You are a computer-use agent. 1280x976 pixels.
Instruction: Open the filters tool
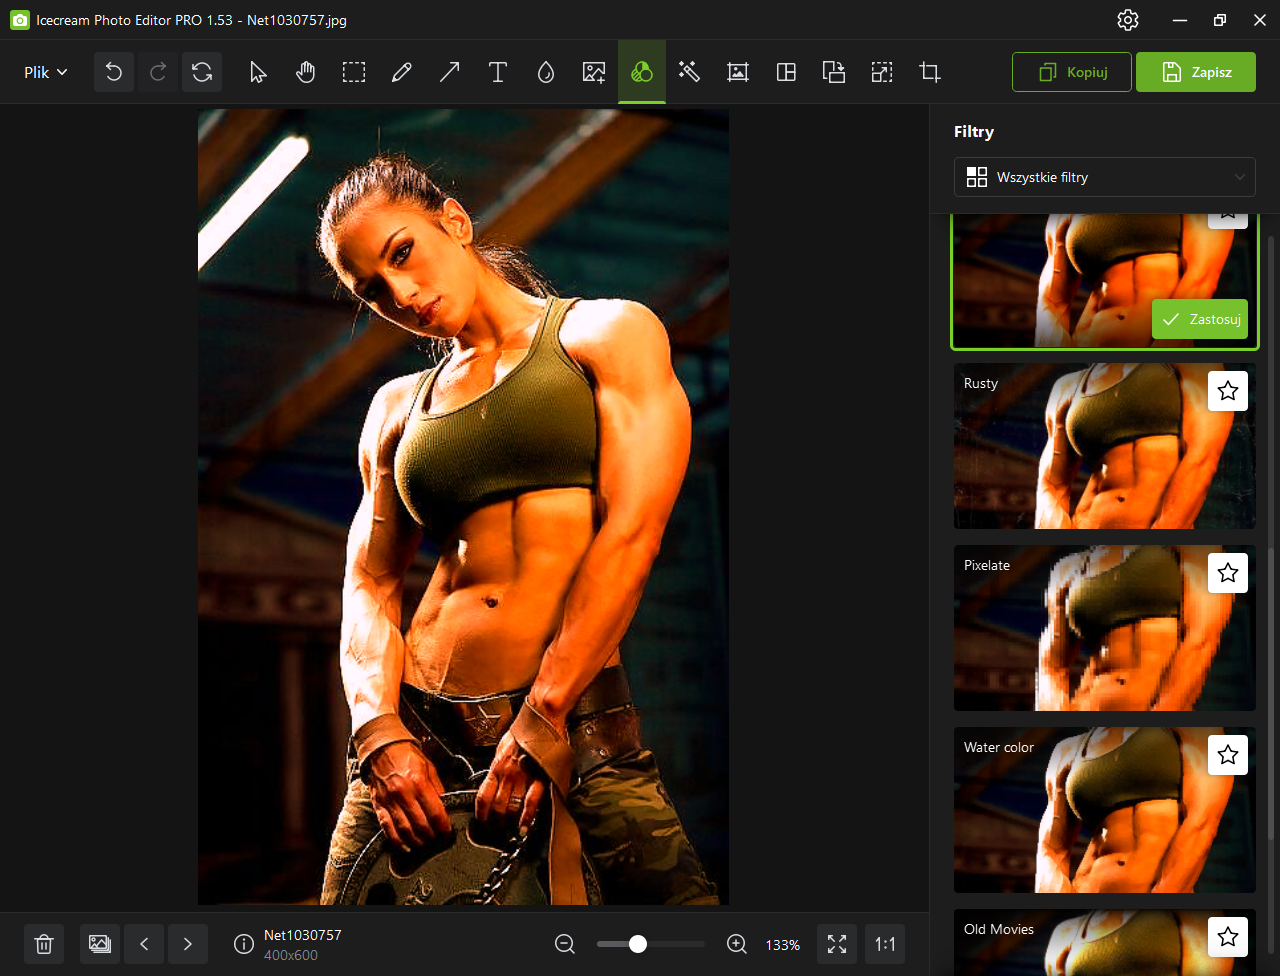pyautogui.click(x=642, y=72)
